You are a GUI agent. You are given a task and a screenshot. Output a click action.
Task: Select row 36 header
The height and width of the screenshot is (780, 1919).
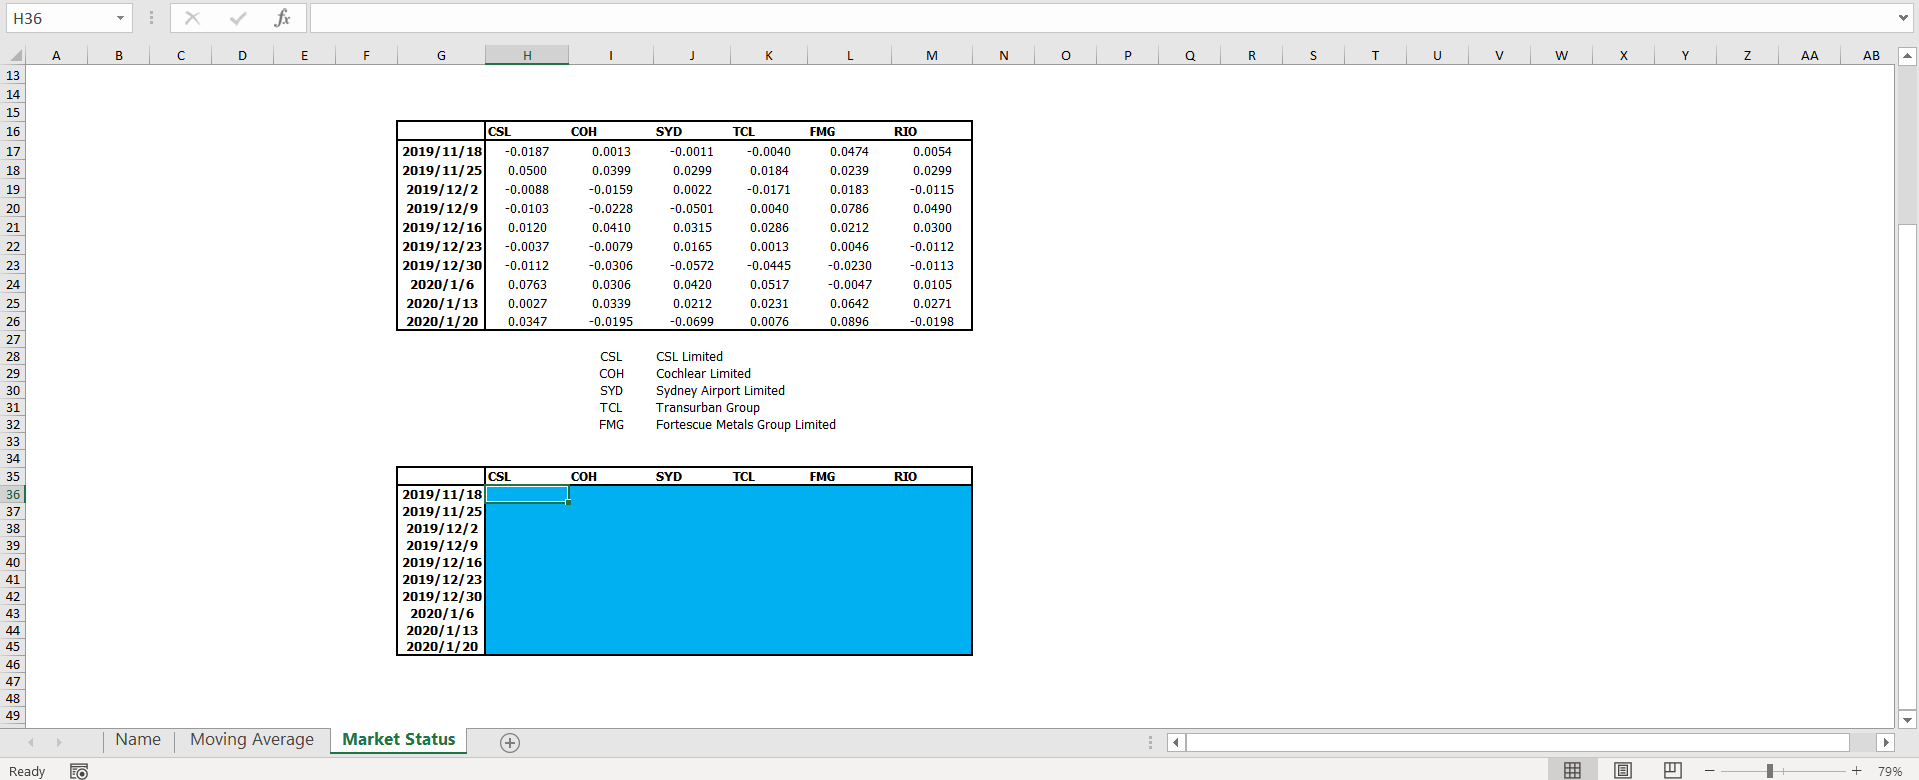[x=13, y=494]
